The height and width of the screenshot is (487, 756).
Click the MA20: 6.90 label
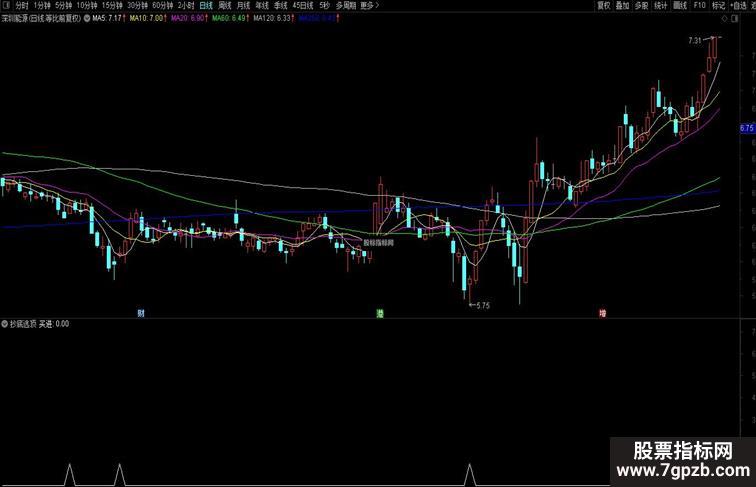click(x=190, y=18)
